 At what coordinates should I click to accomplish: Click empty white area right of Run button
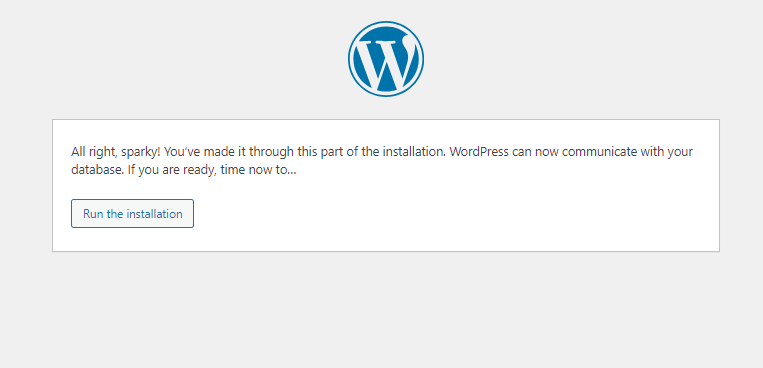pyautogui.click(x=438, y=213)
